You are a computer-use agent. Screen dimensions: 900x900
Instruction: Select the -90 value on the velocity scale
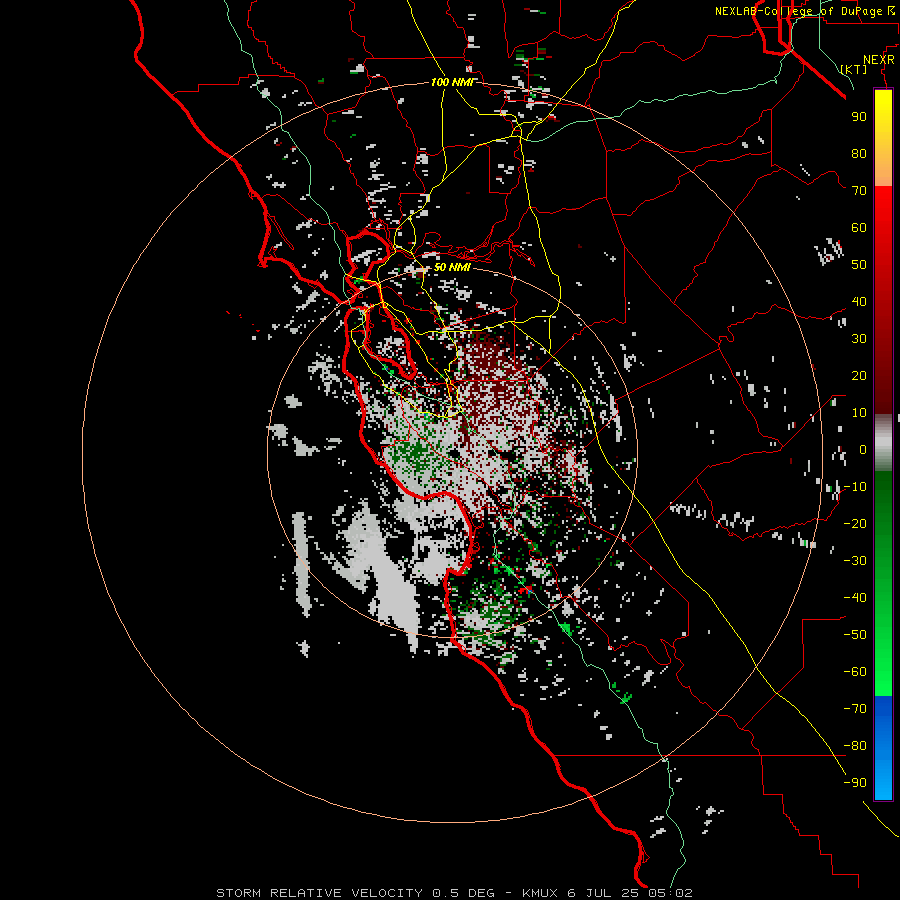point(855,783)
